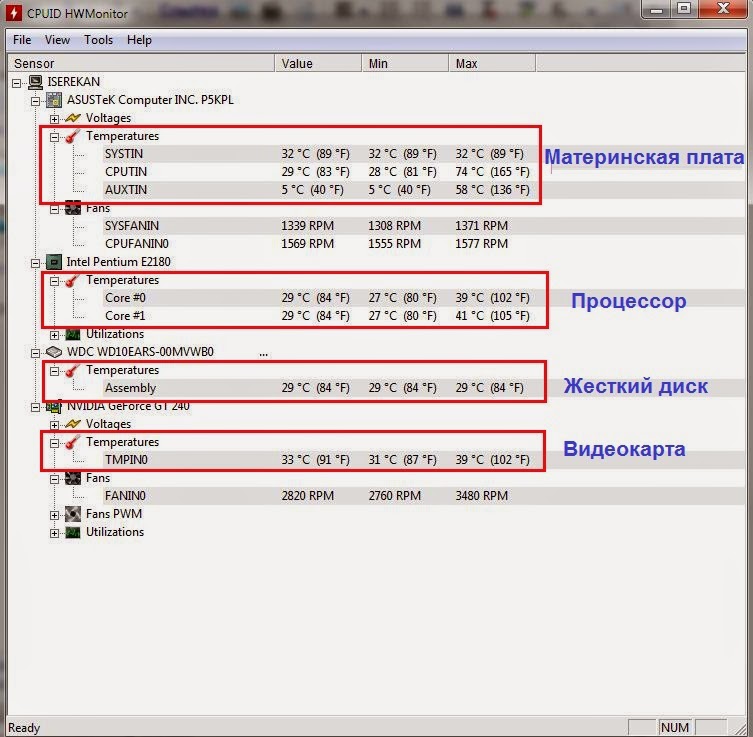Open the File menu
This screenshot has height=737, width=753.
(22, 40)
